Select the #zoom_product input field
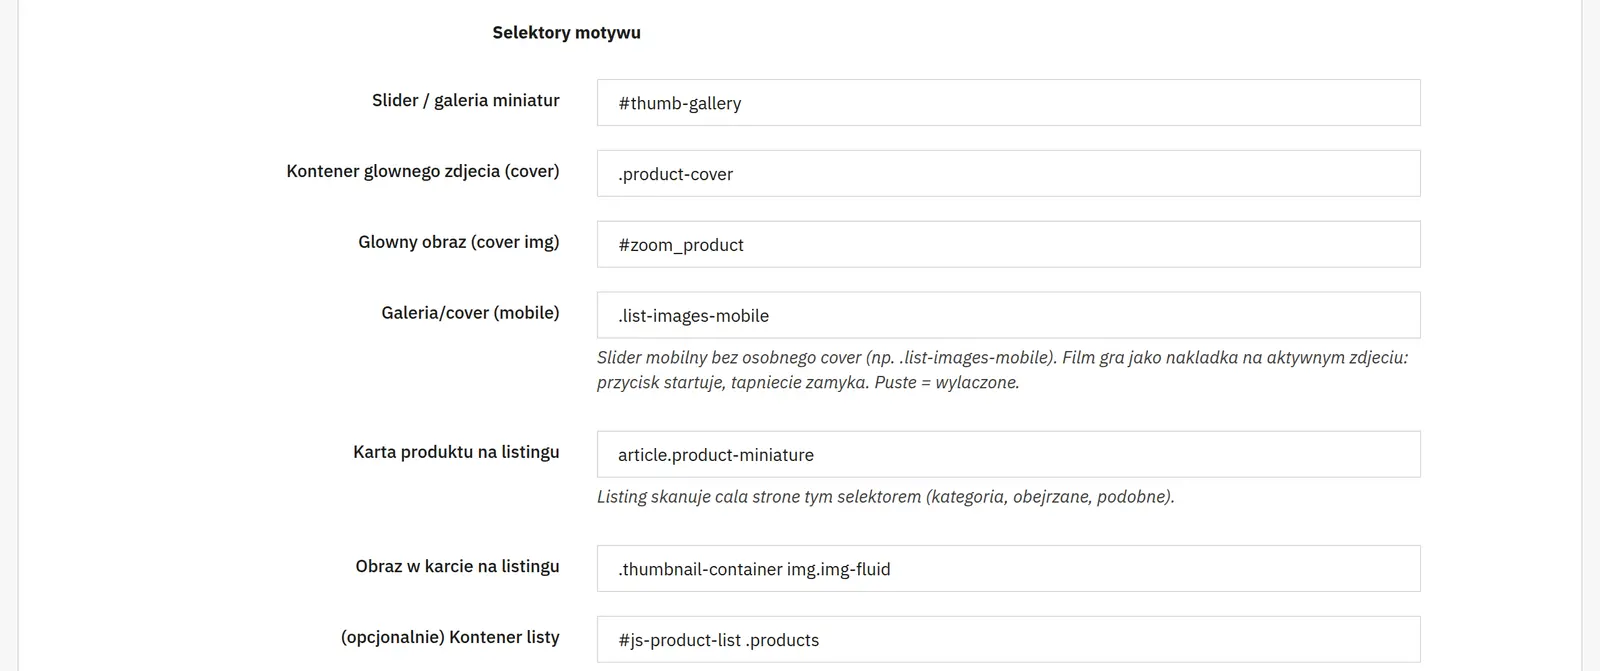Image resolution: width=1600 pixels, height=671 pixels. point(1008,245)
